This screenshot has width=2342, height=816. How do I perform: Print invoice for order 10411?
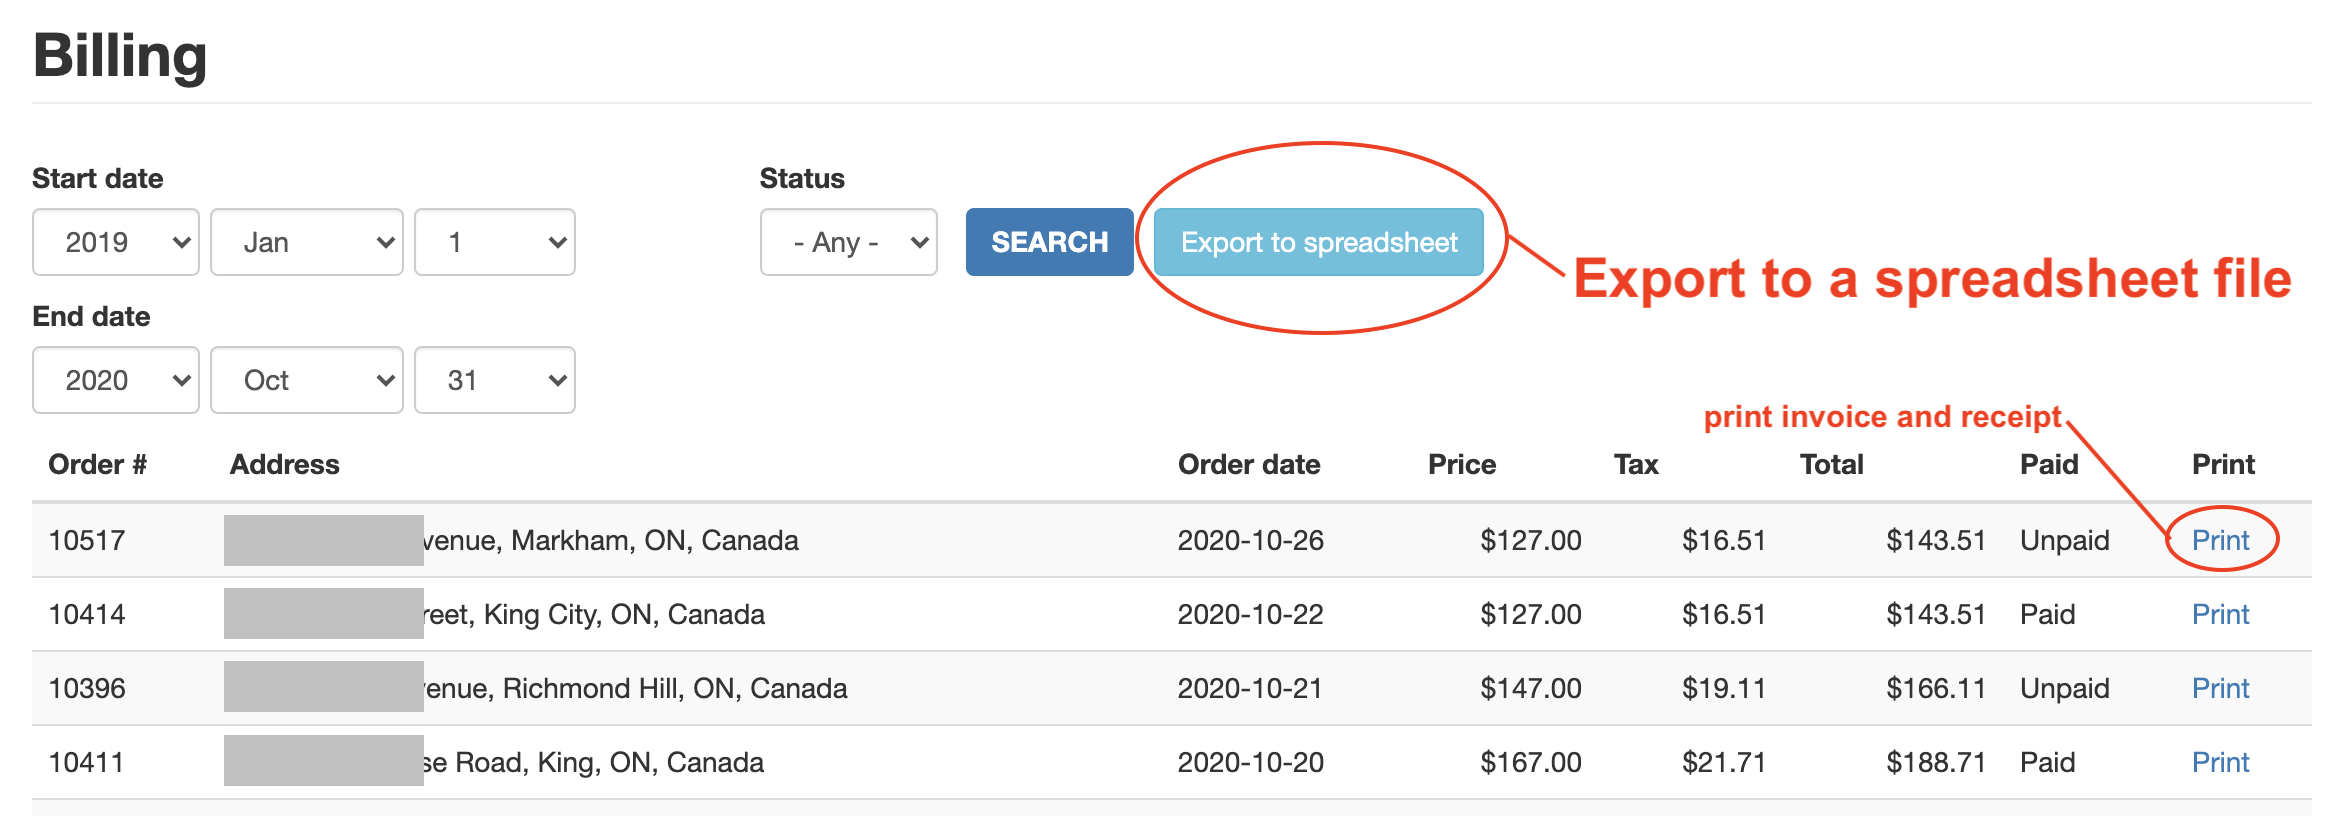coord(2220,762)
